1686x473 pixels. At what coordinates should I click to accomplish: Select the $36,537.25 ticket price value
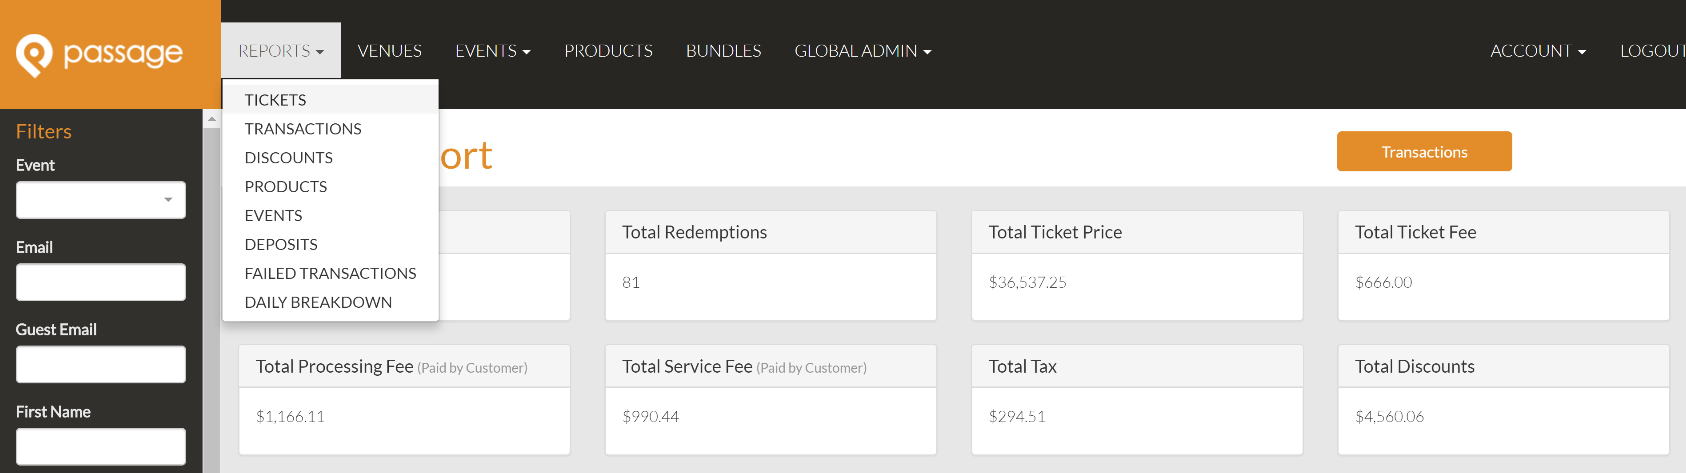click(x=1027, y=283)
